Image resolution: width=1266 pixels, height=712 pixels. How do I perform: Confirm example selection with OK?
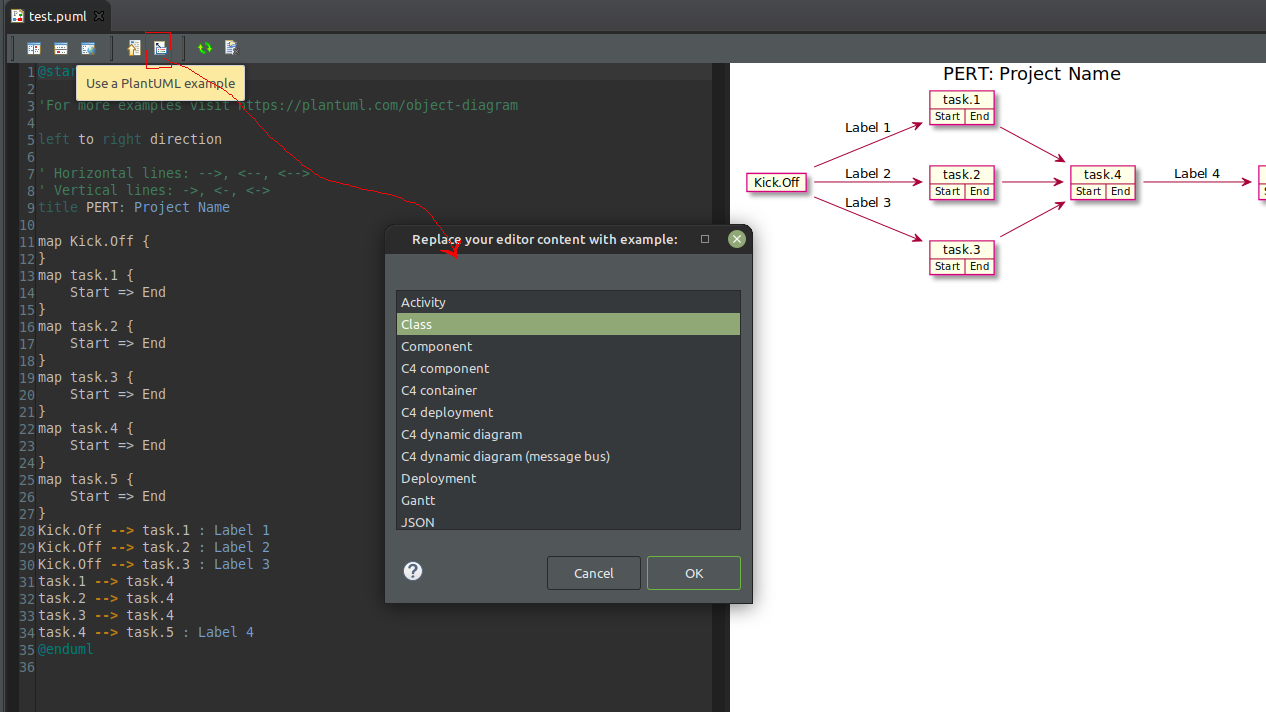pyautogui.click(x=693, y=572)
